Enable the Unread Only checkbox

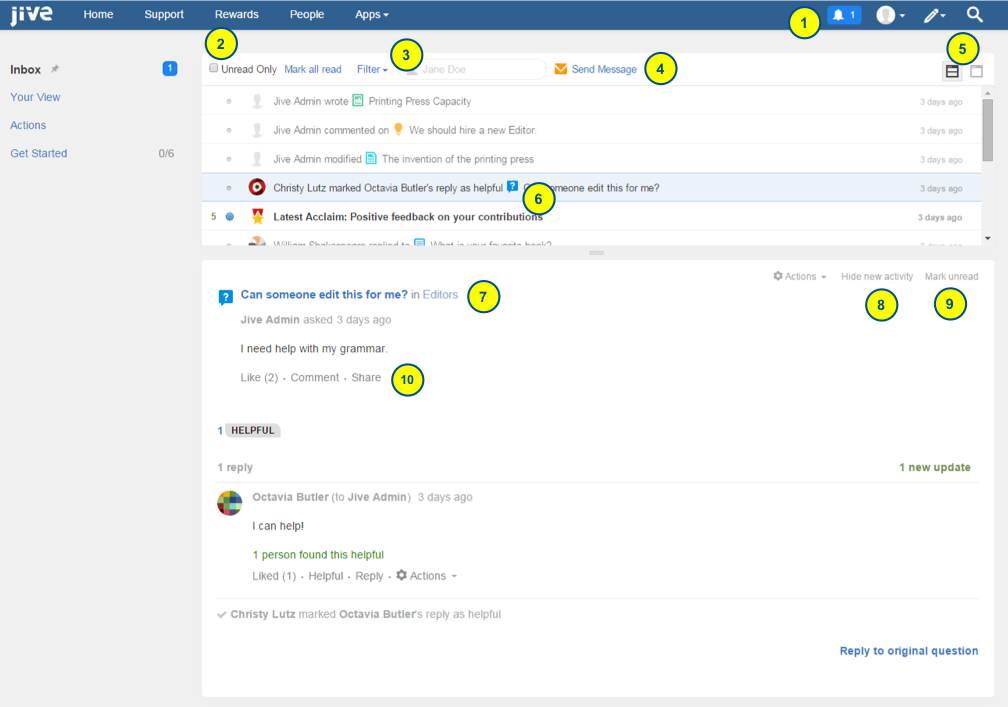214,69
